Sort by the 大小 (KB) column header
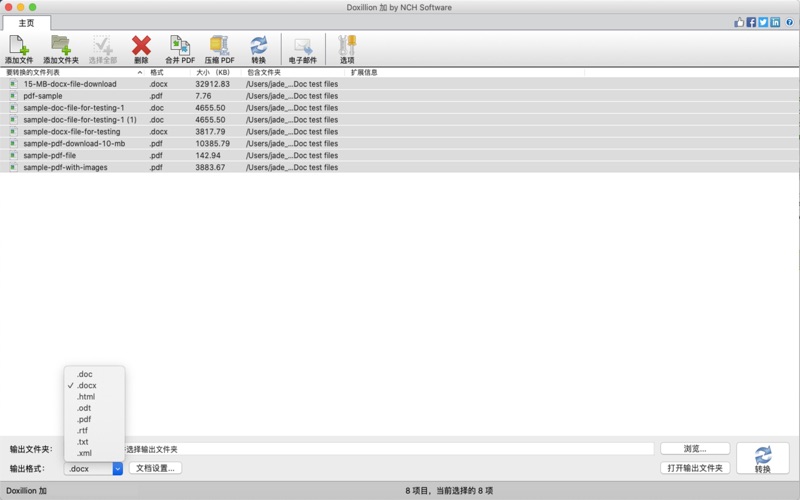800x500 pixels. point(216,72)
